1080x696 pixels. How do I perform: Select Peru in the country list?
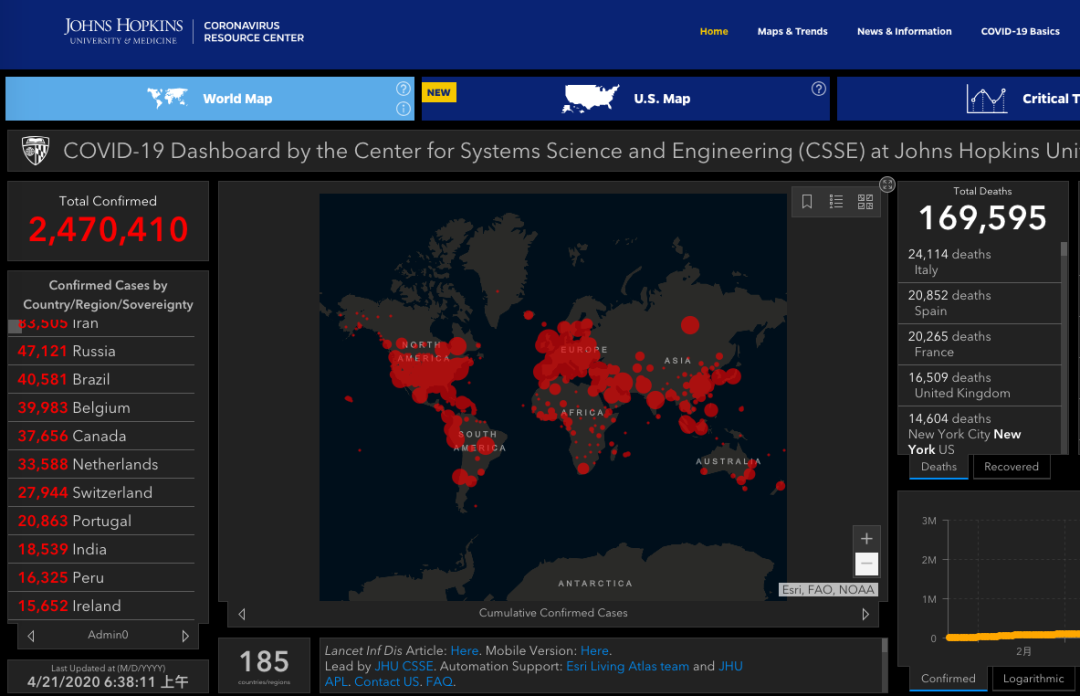[x=101, y=577]
